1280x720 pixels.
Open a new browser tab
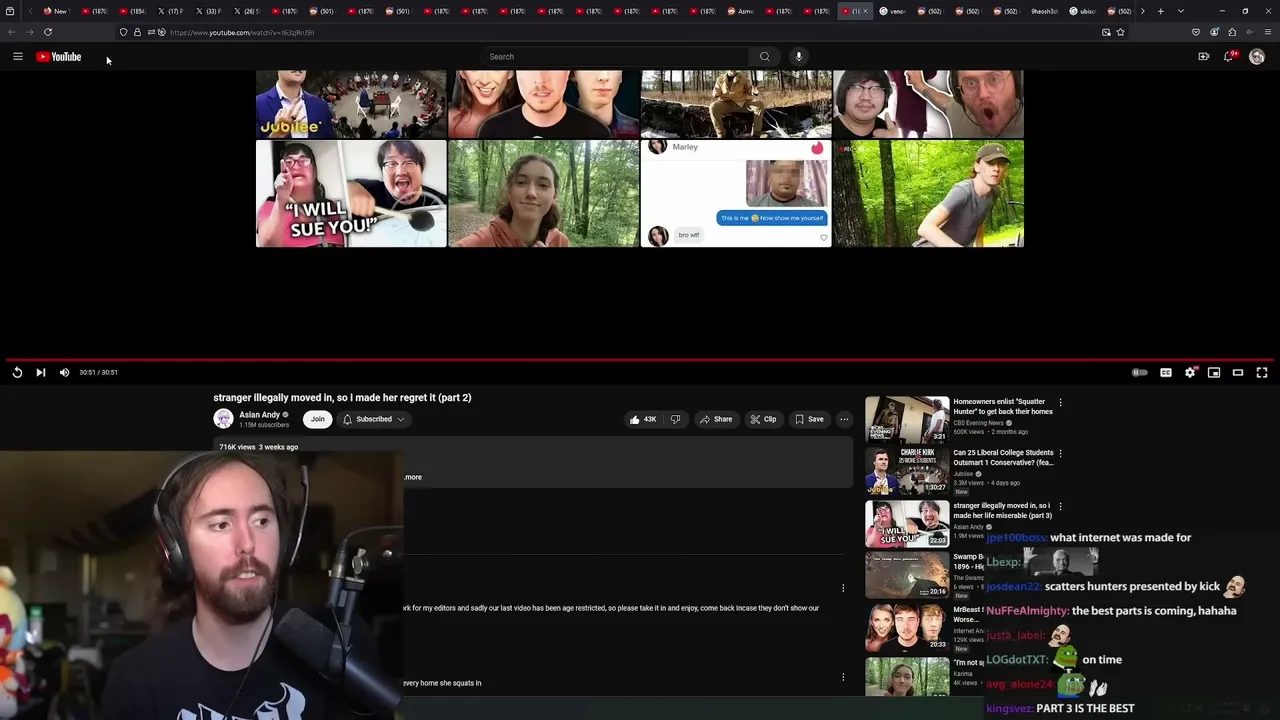click(1160, 11)
